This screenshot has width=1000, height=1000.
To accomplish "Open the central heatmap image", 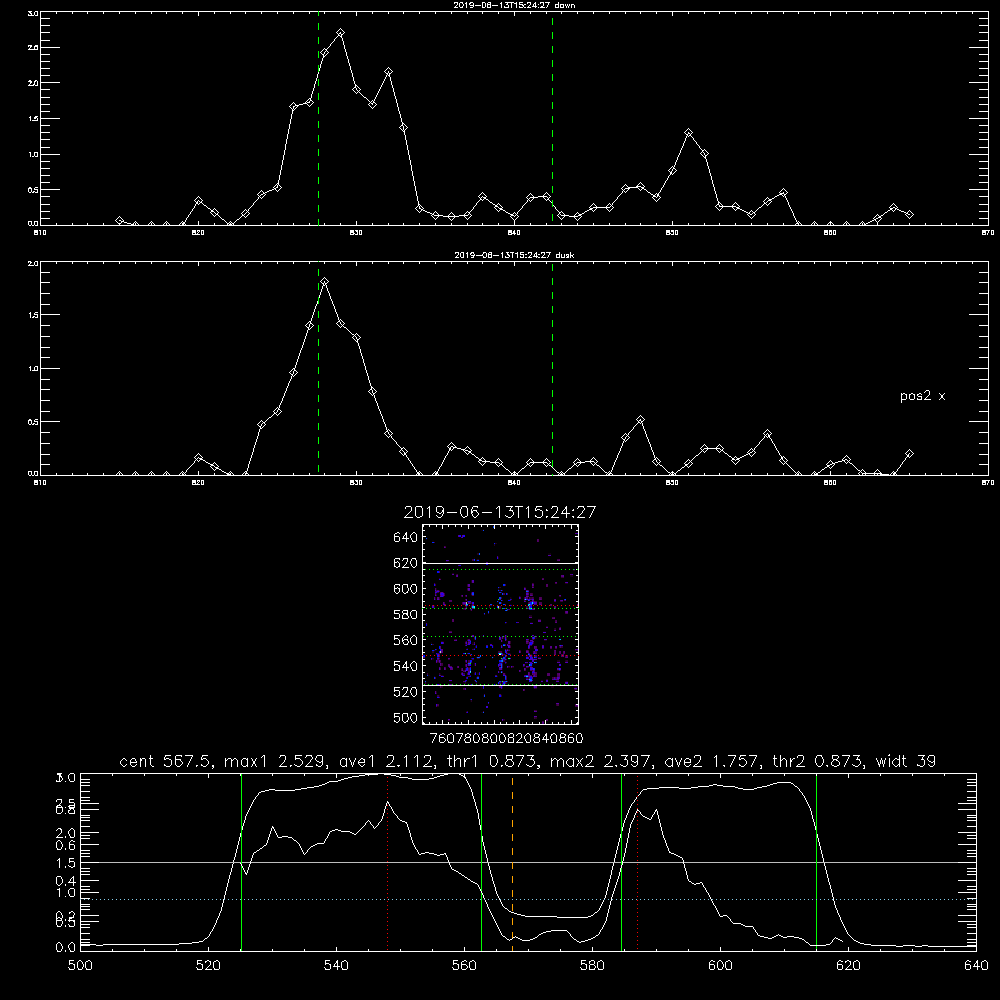I will coord(500,624).
